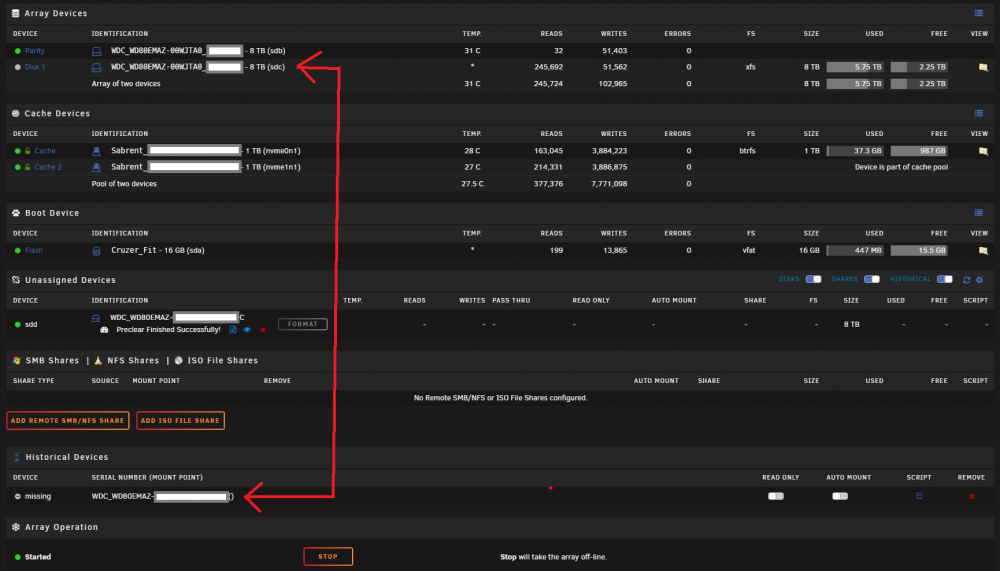Click the Array Operation section header
This screenshot has width=1000, height=571.
coord(61,527)
